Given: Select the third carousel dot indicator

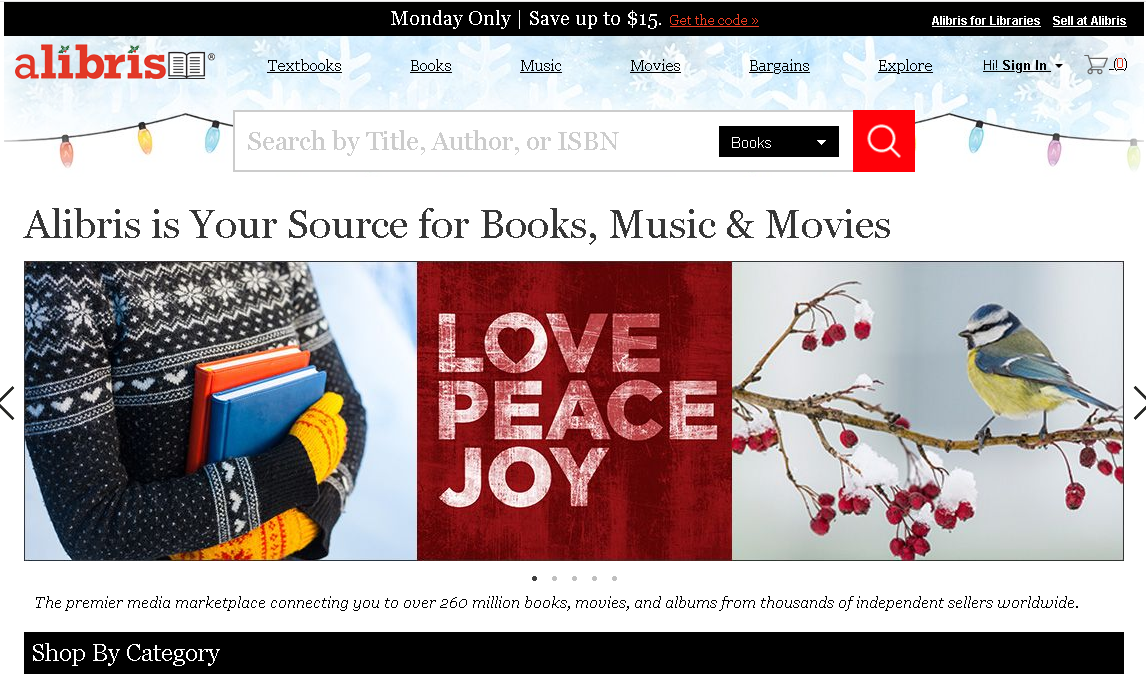Looking at the screenshot, I should click(x=574, y=578).
